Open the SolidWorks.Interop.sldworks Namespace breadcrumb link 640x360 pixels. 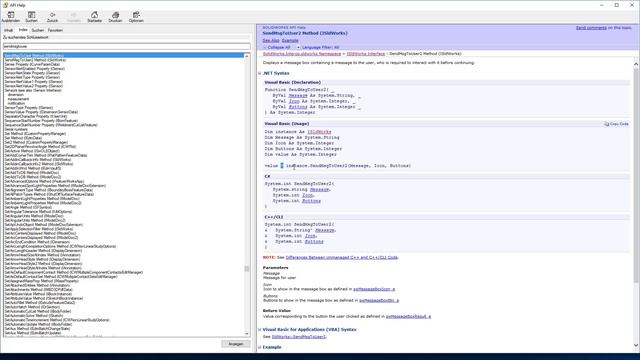coord(302,54)
